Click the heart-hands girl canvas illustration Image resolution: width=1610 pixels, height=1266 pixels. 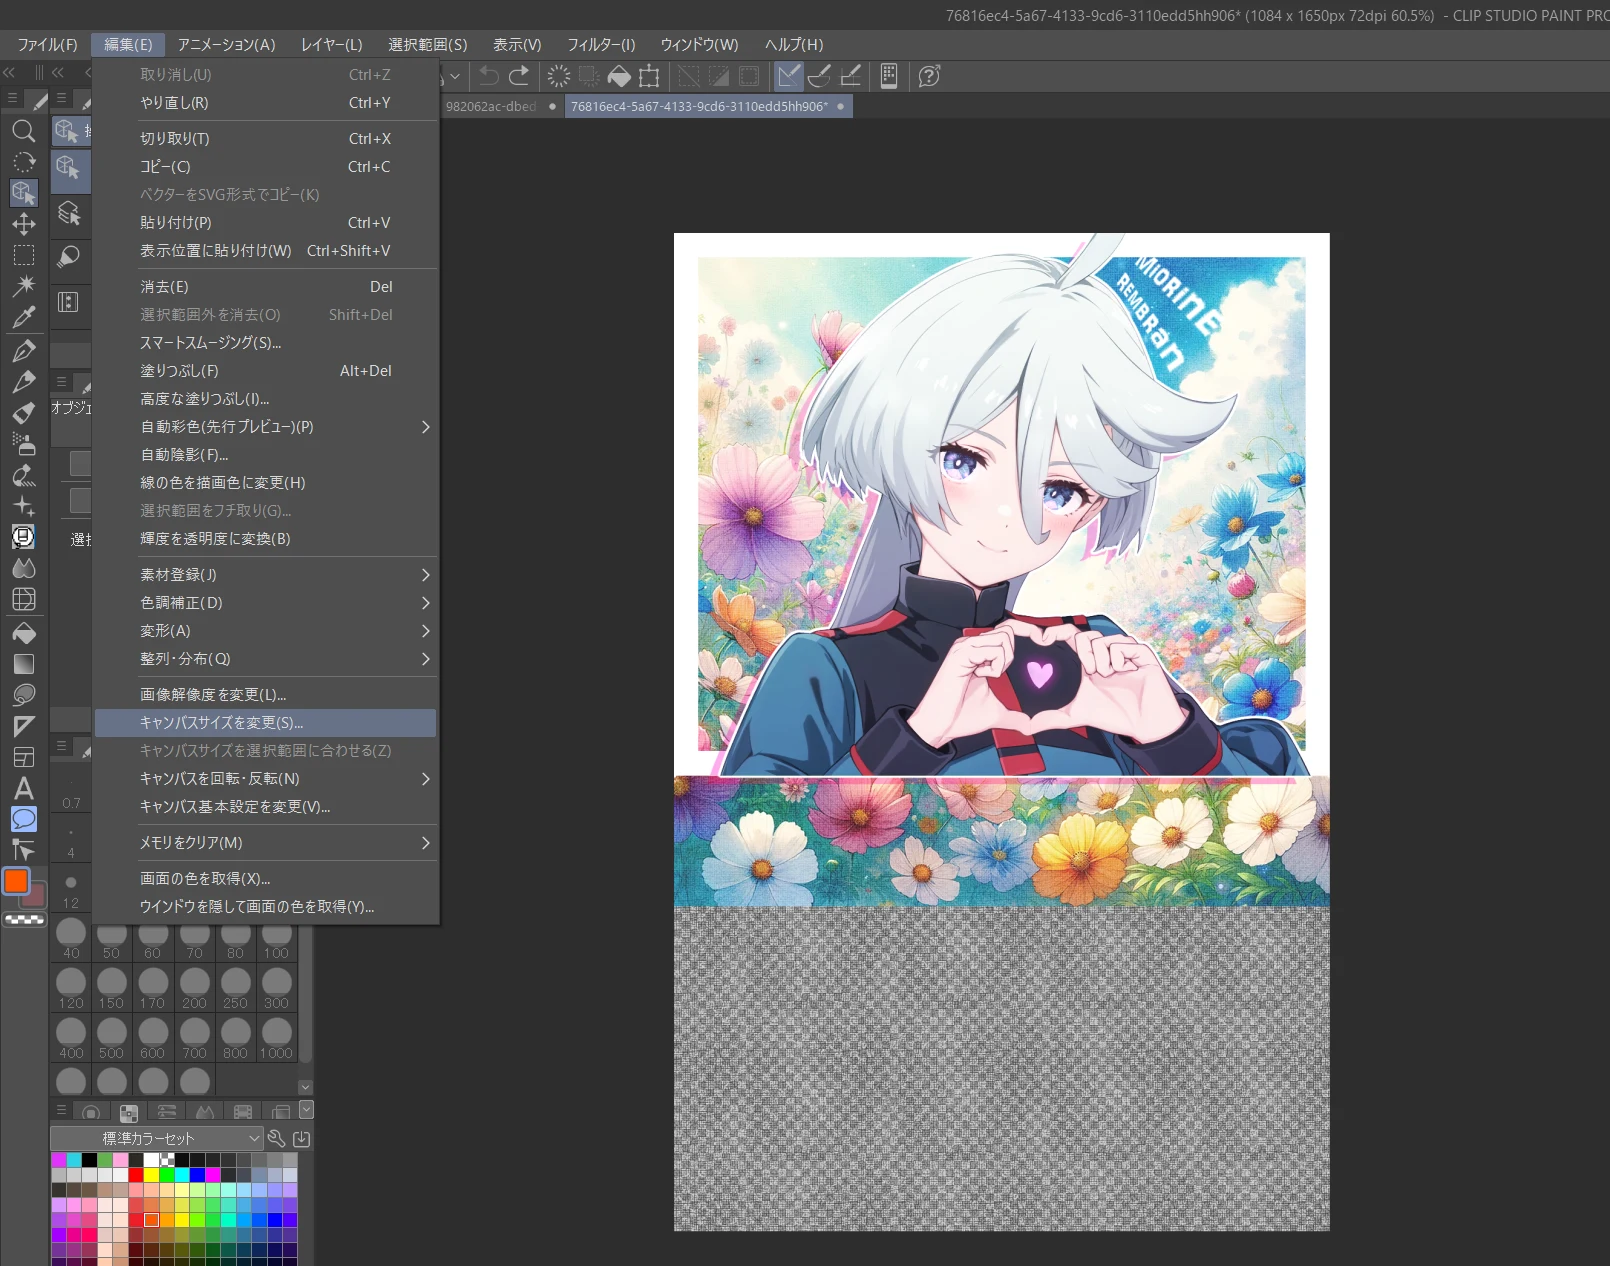[1001, 505]
